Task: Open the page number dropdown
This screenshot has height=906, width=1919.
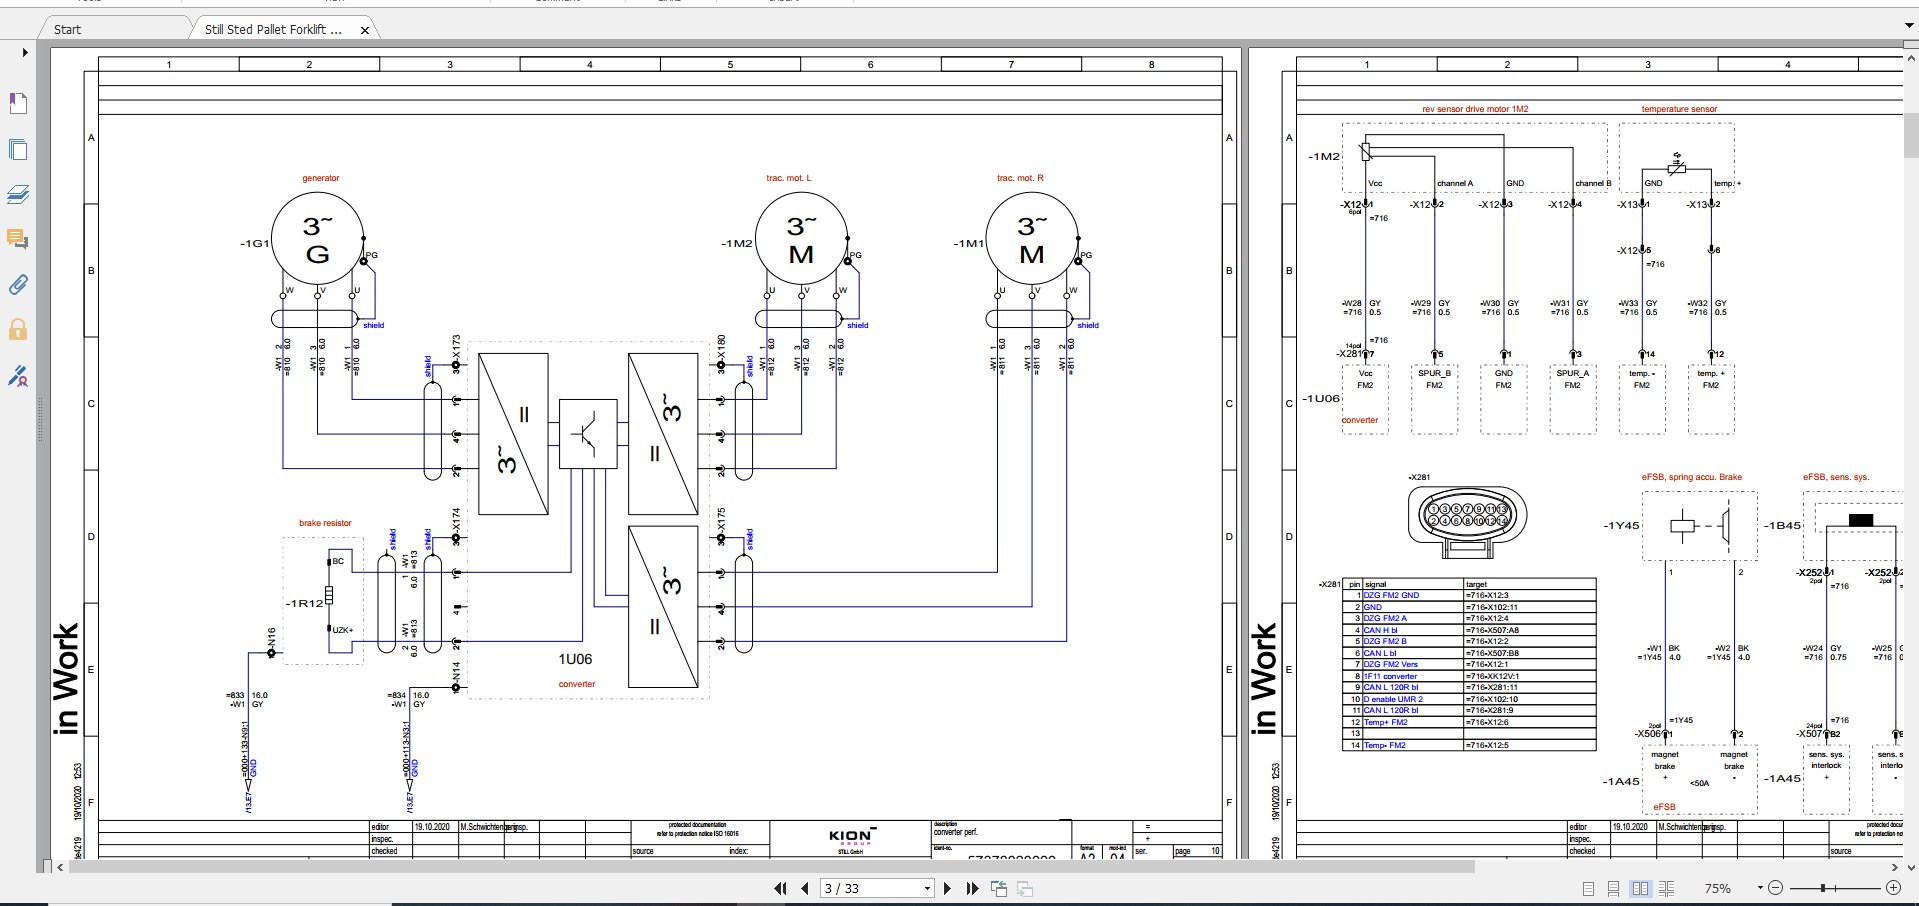Action: coord(927,888)
